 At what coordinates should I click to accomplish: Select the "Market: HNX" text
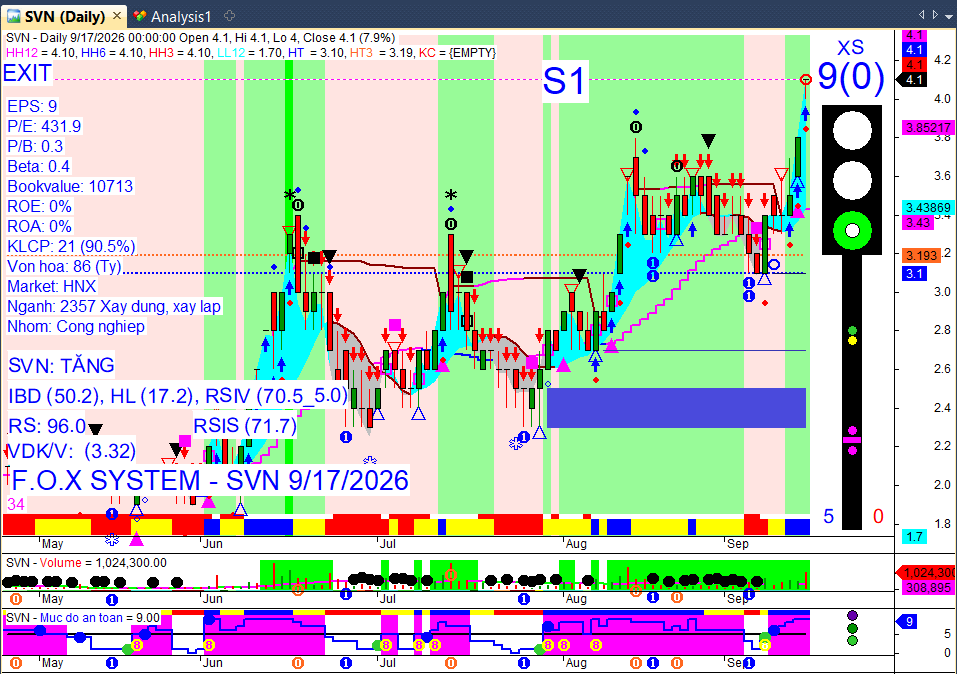click(52, 286)
